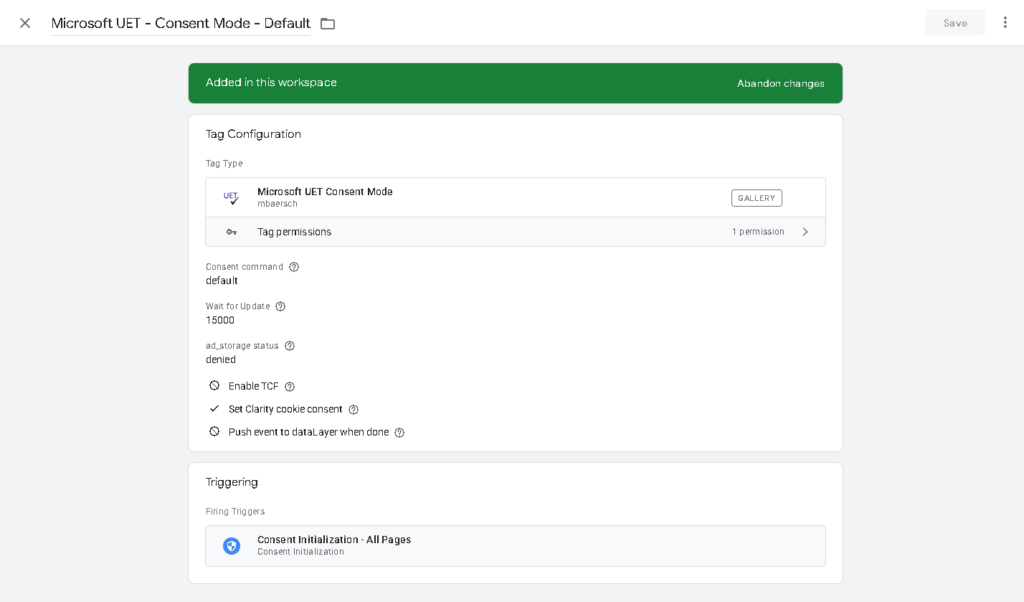The image size is (1024, 602).
Task: Click Abandon changes link
Action: click(780, 83)
